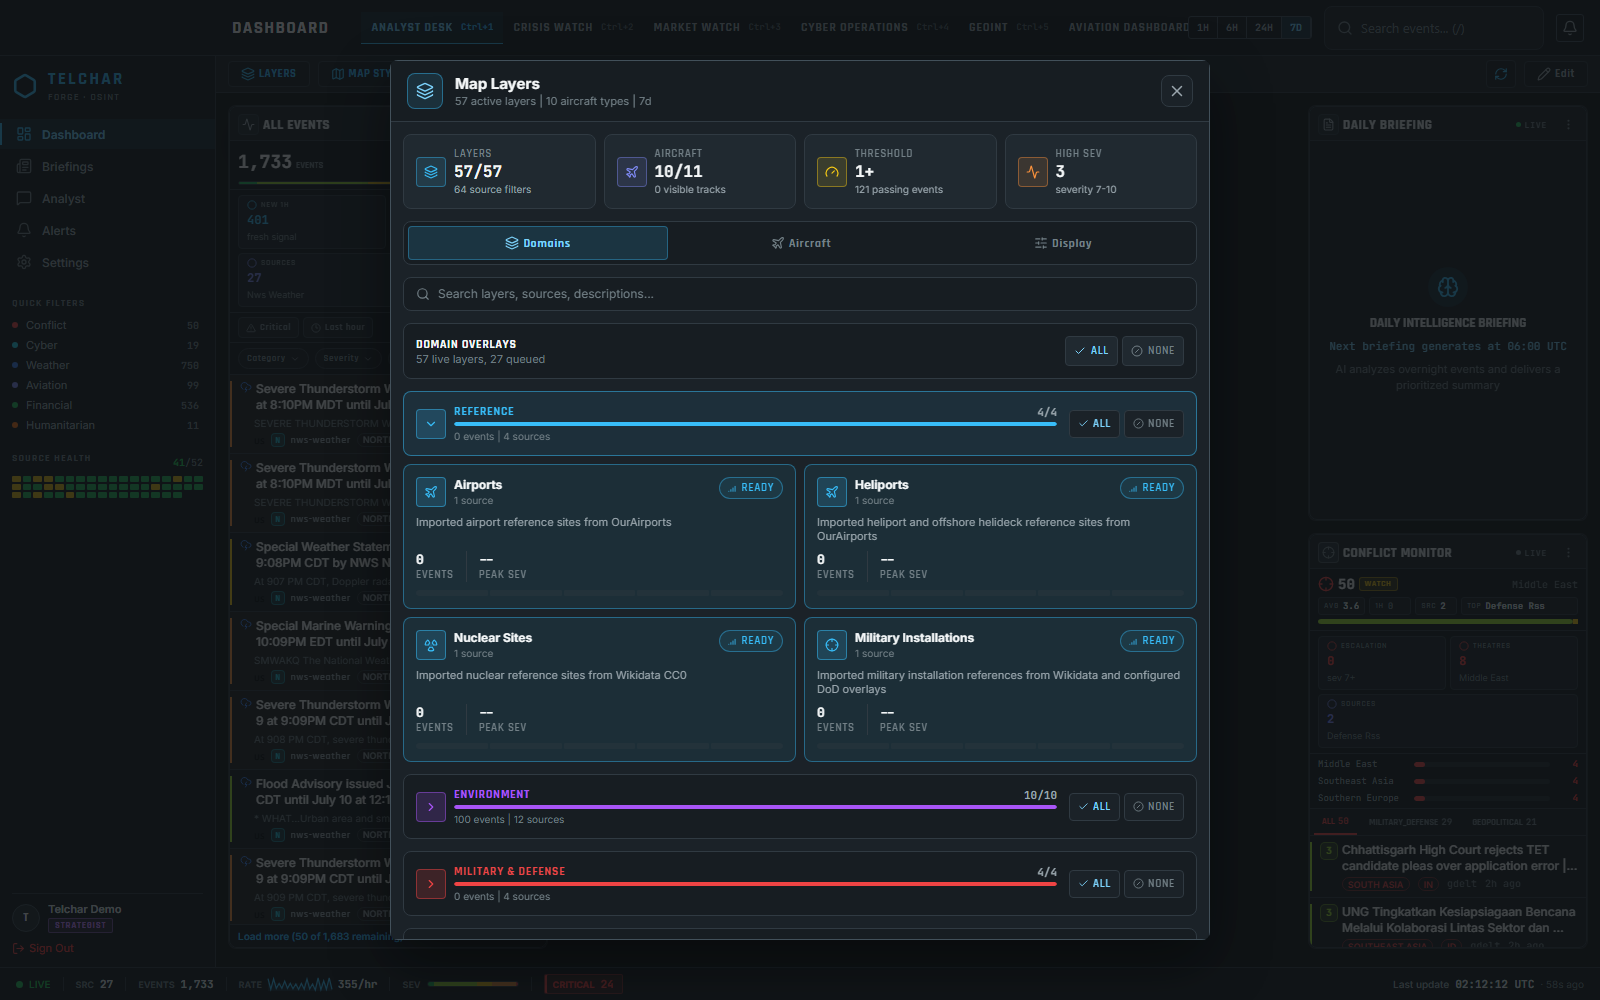This screenshot has height=1000, width=1600.
Task: Open the Crisis Watch tab
Action: pyautogui.click(x=573, y=27)
